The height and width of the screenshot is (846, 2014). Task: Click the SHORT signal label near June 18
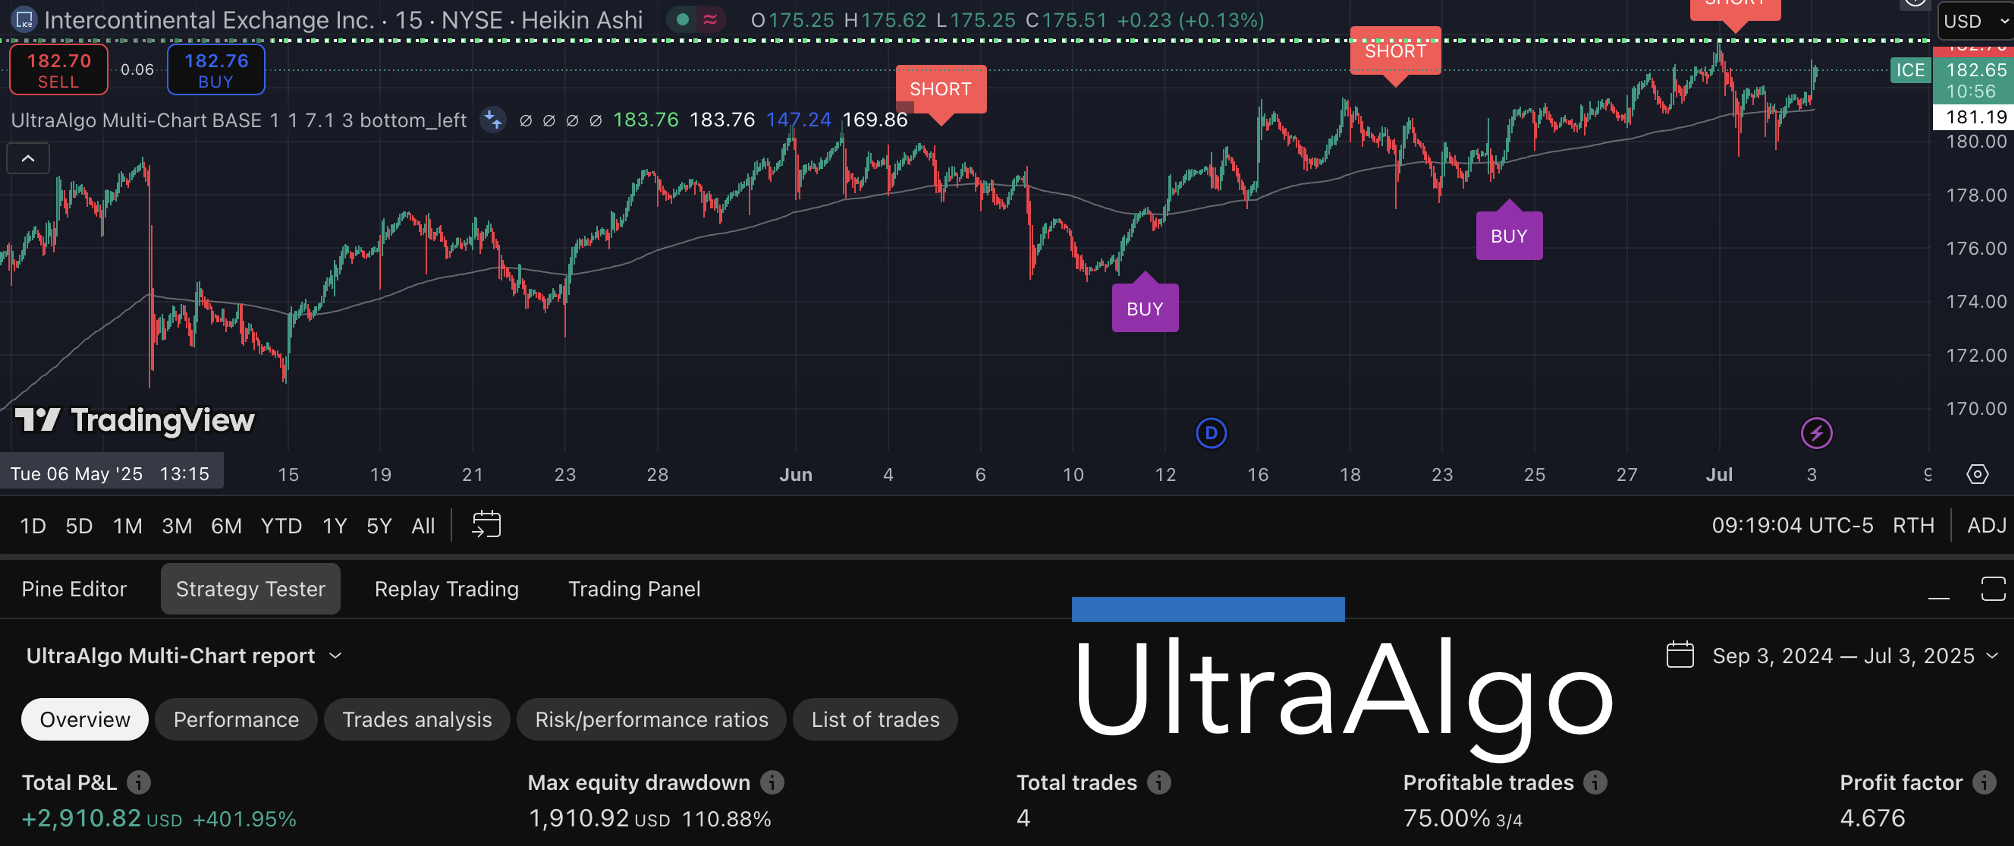(1396, 51)
